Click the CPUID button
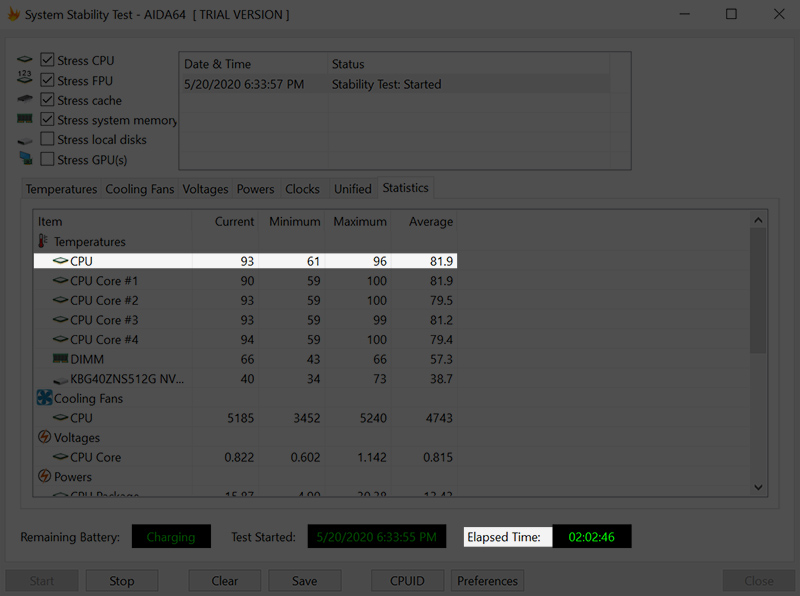The image size is (800, 596). [407, 581]
